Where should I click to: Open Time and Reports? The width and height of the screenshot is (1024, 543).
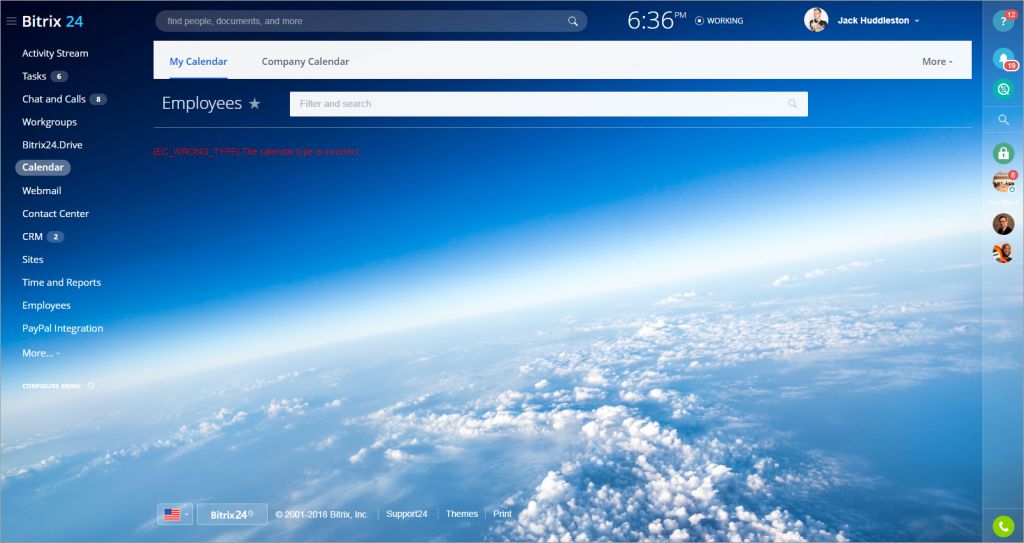(x=61, y=282)
